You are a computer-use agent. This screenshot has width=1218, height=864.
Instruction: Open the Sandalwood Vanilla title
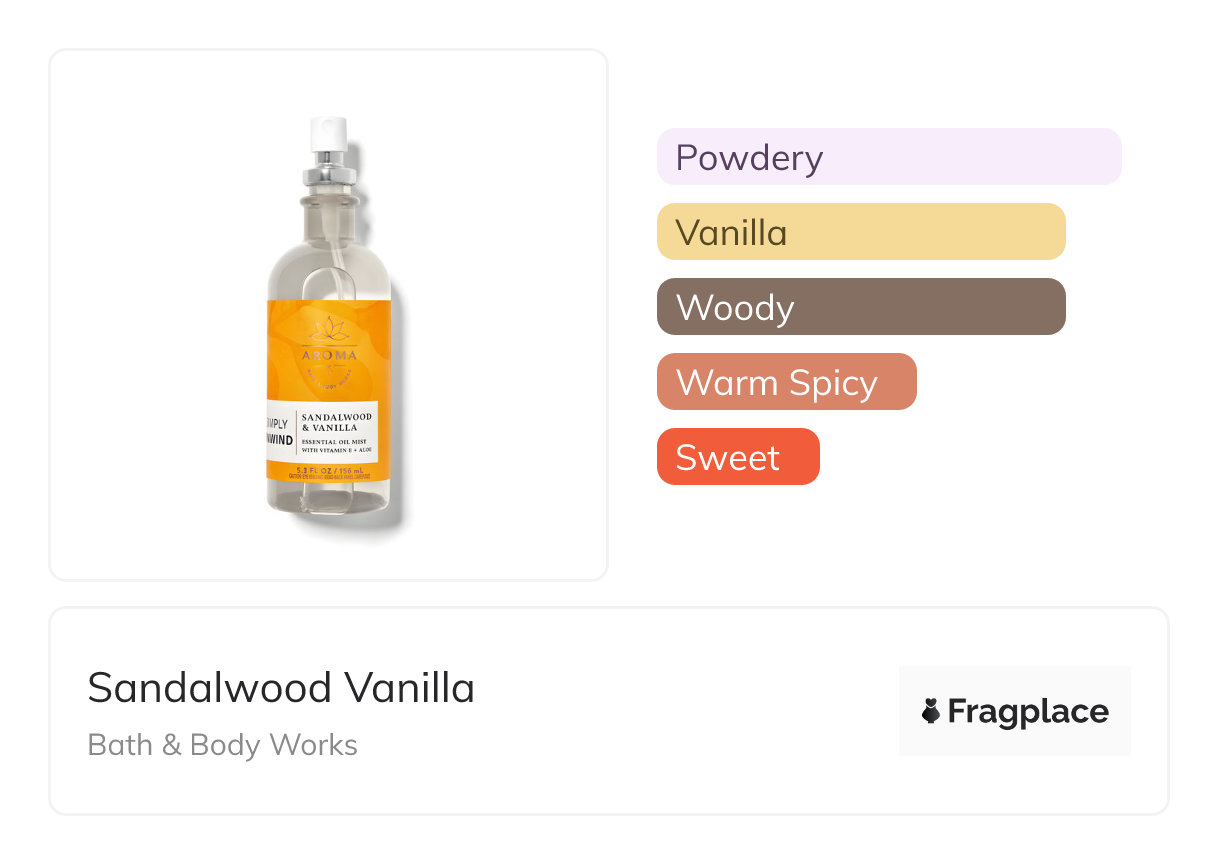click(281, 688)
